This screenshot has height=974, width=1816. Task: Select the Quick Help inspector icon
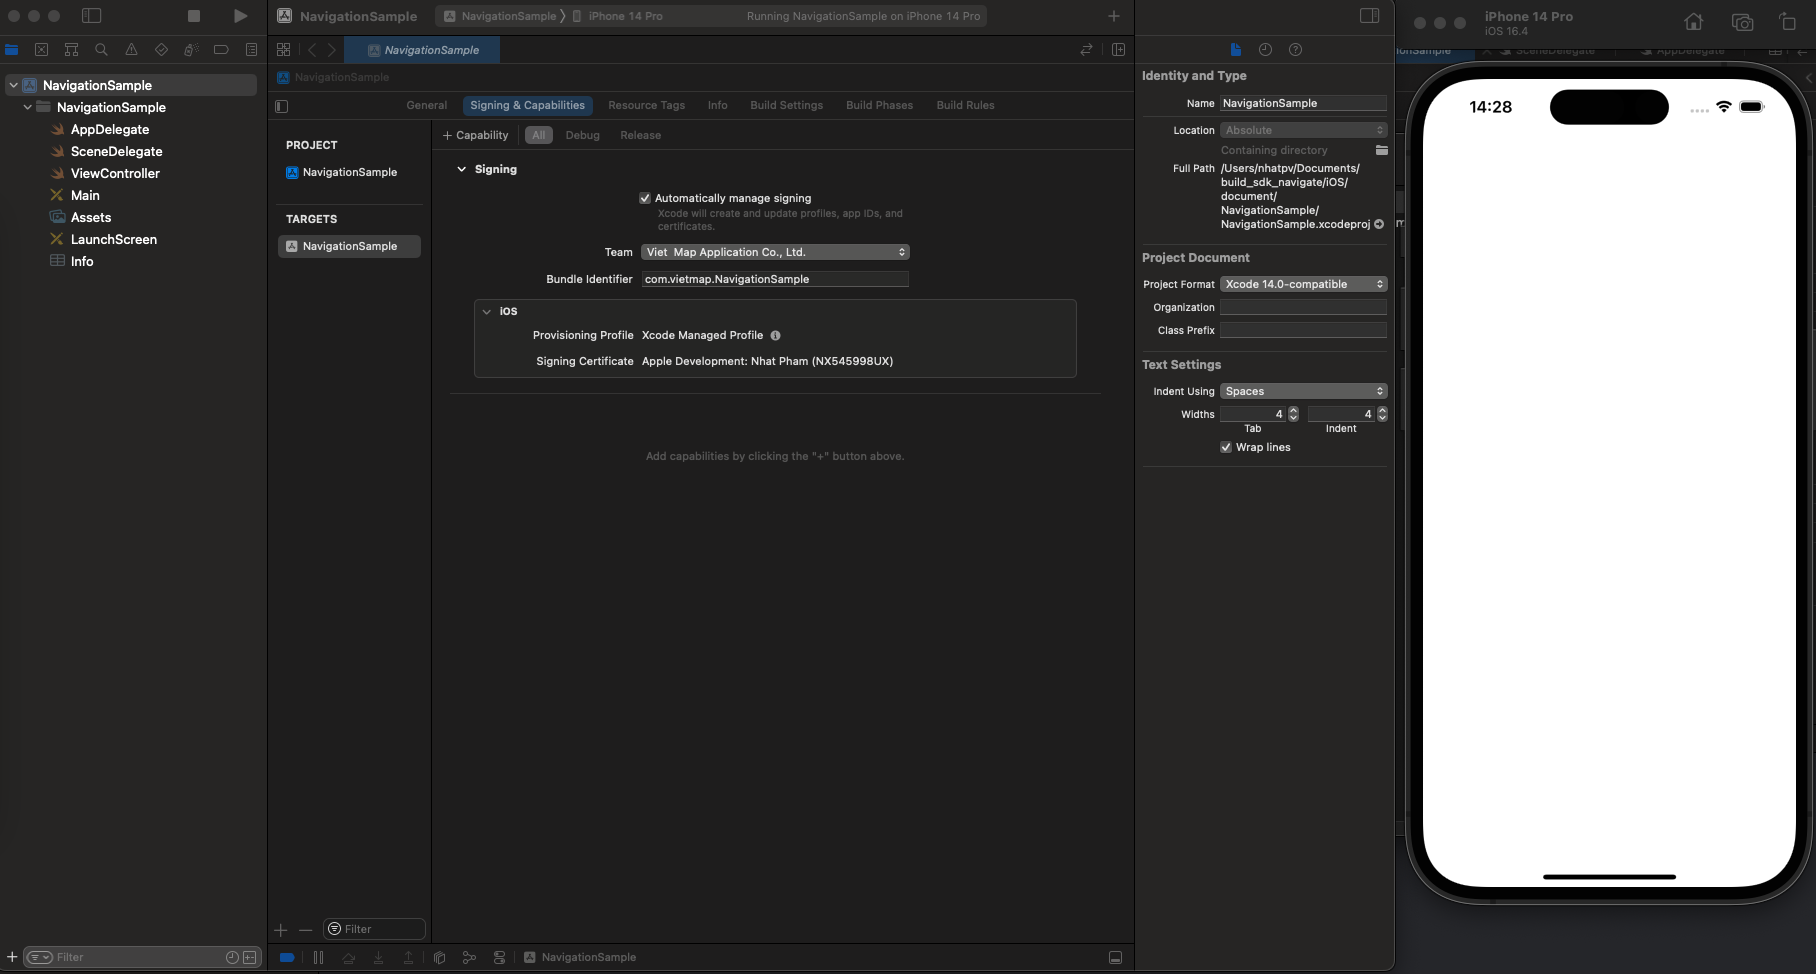click(1295, 49)
